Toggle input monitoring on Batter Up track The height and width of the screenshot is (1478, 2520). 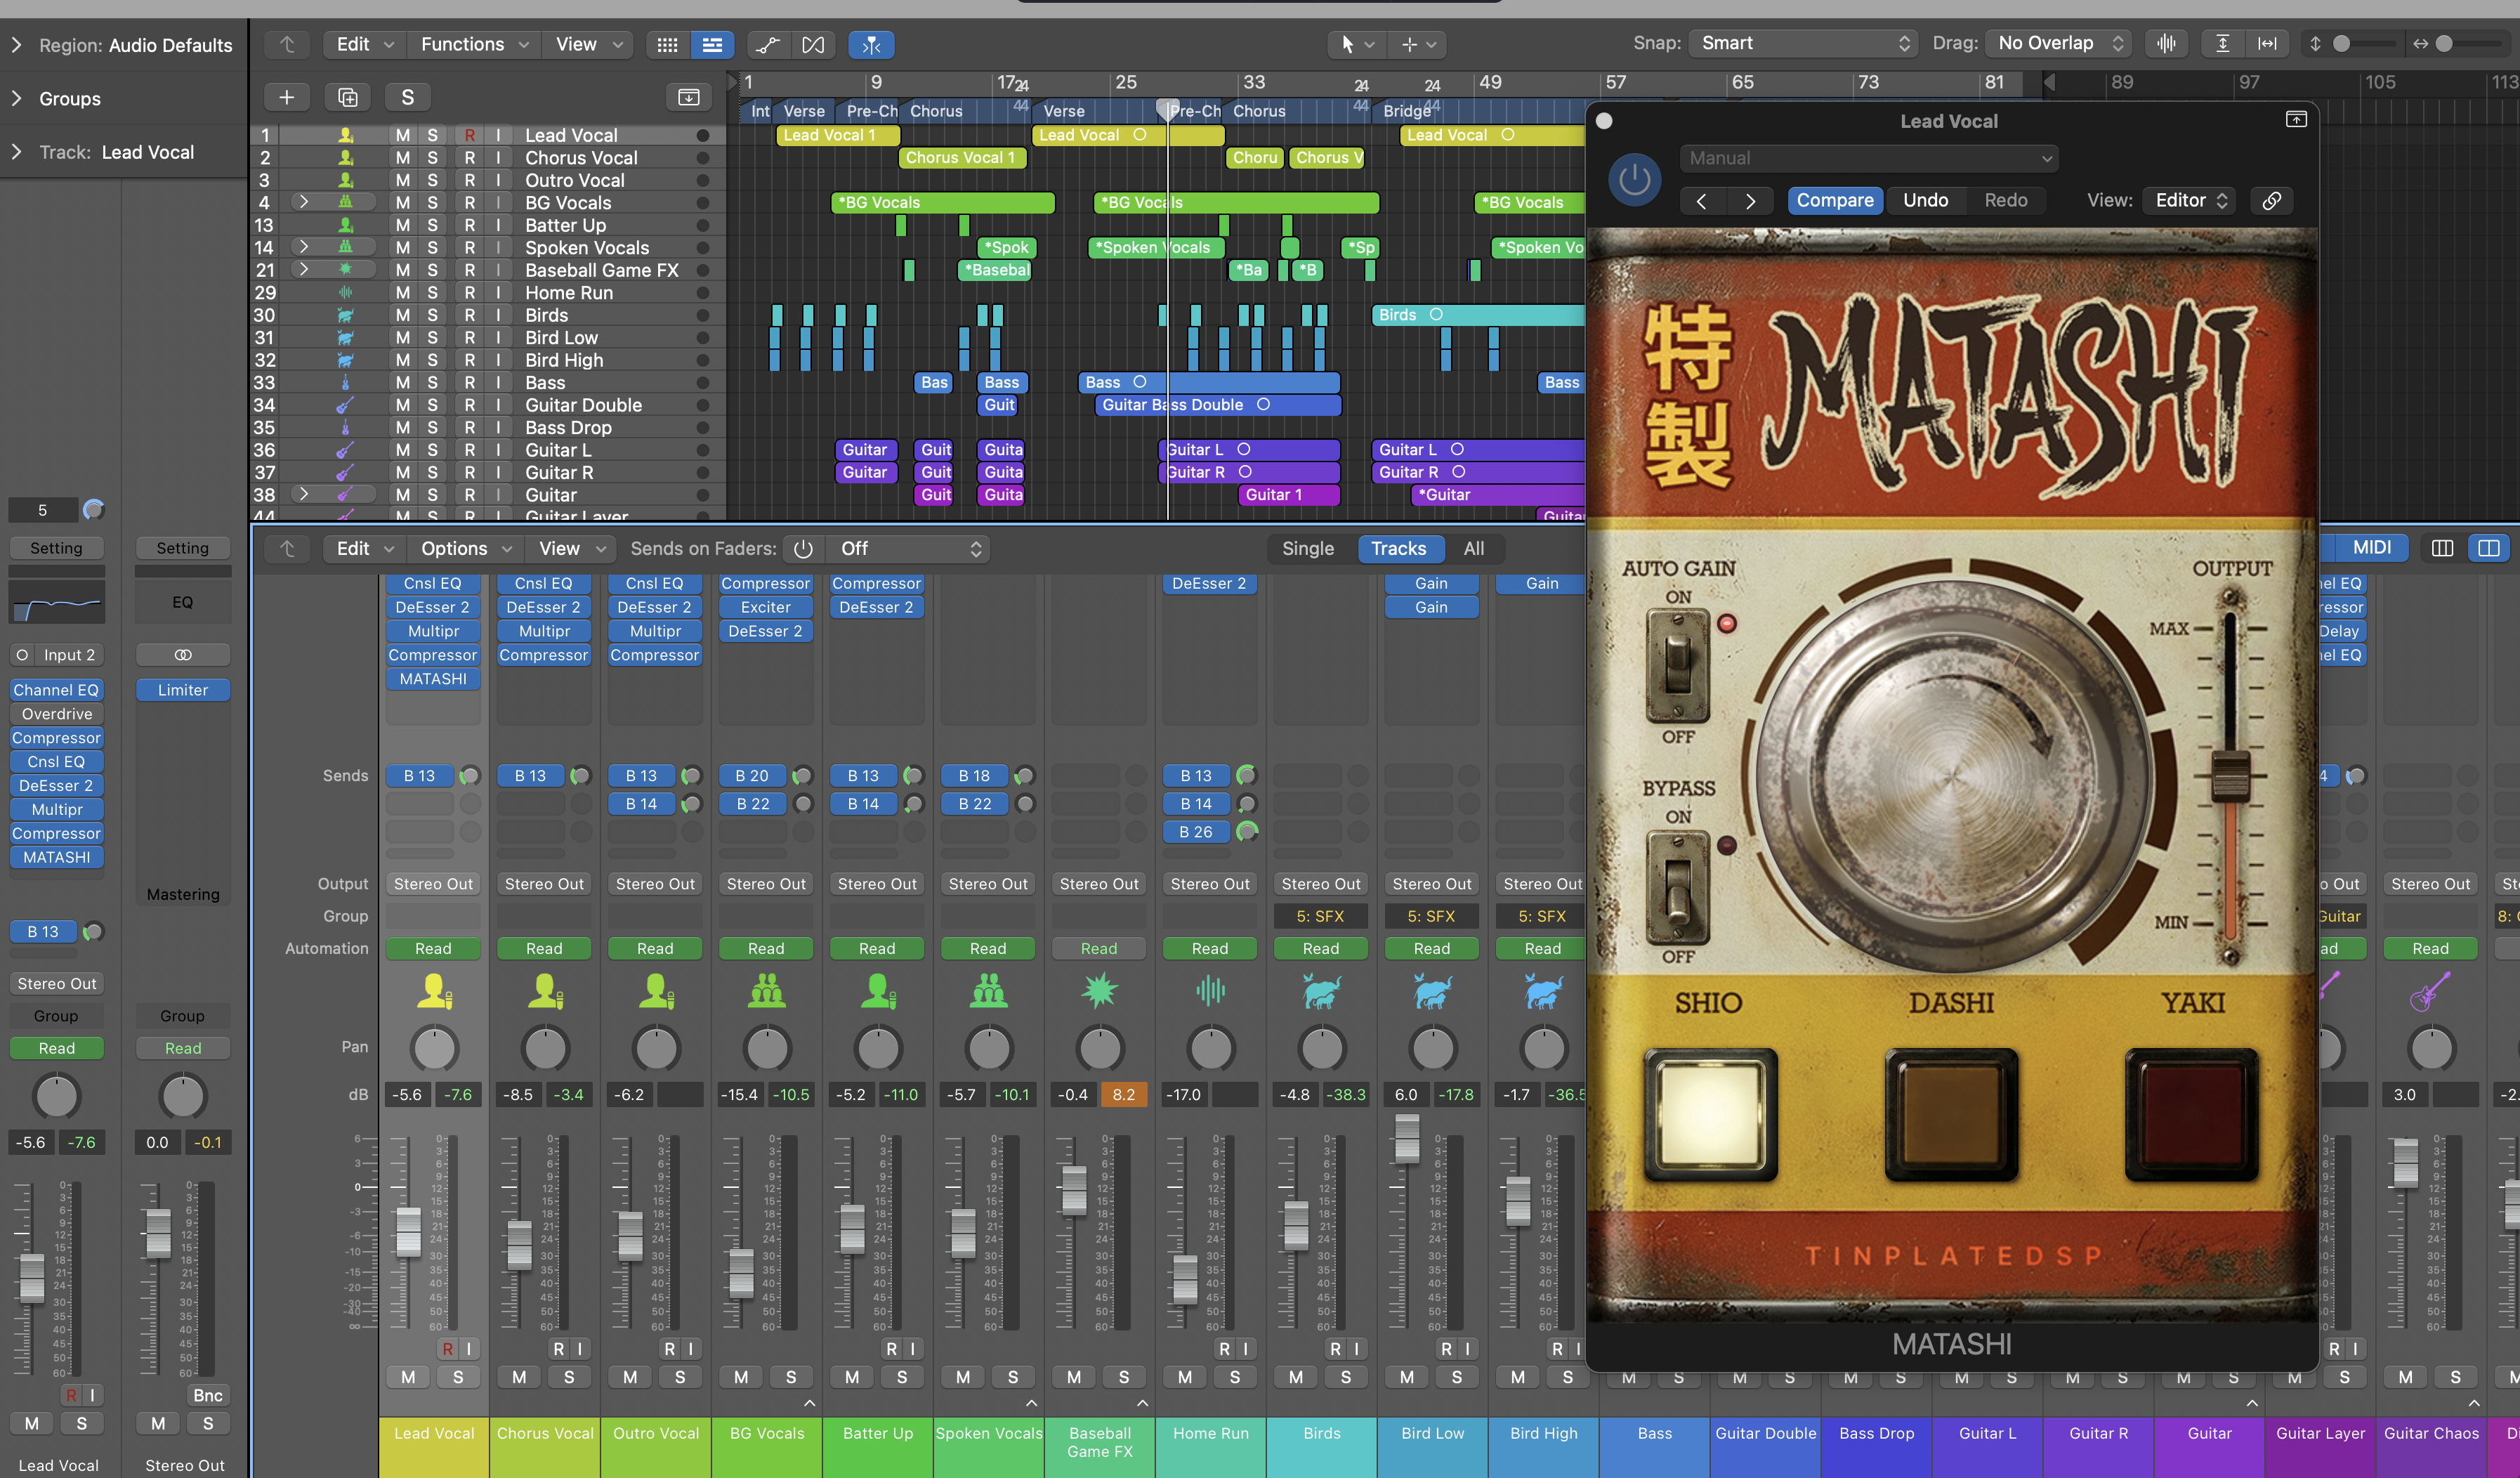(497, 225)
